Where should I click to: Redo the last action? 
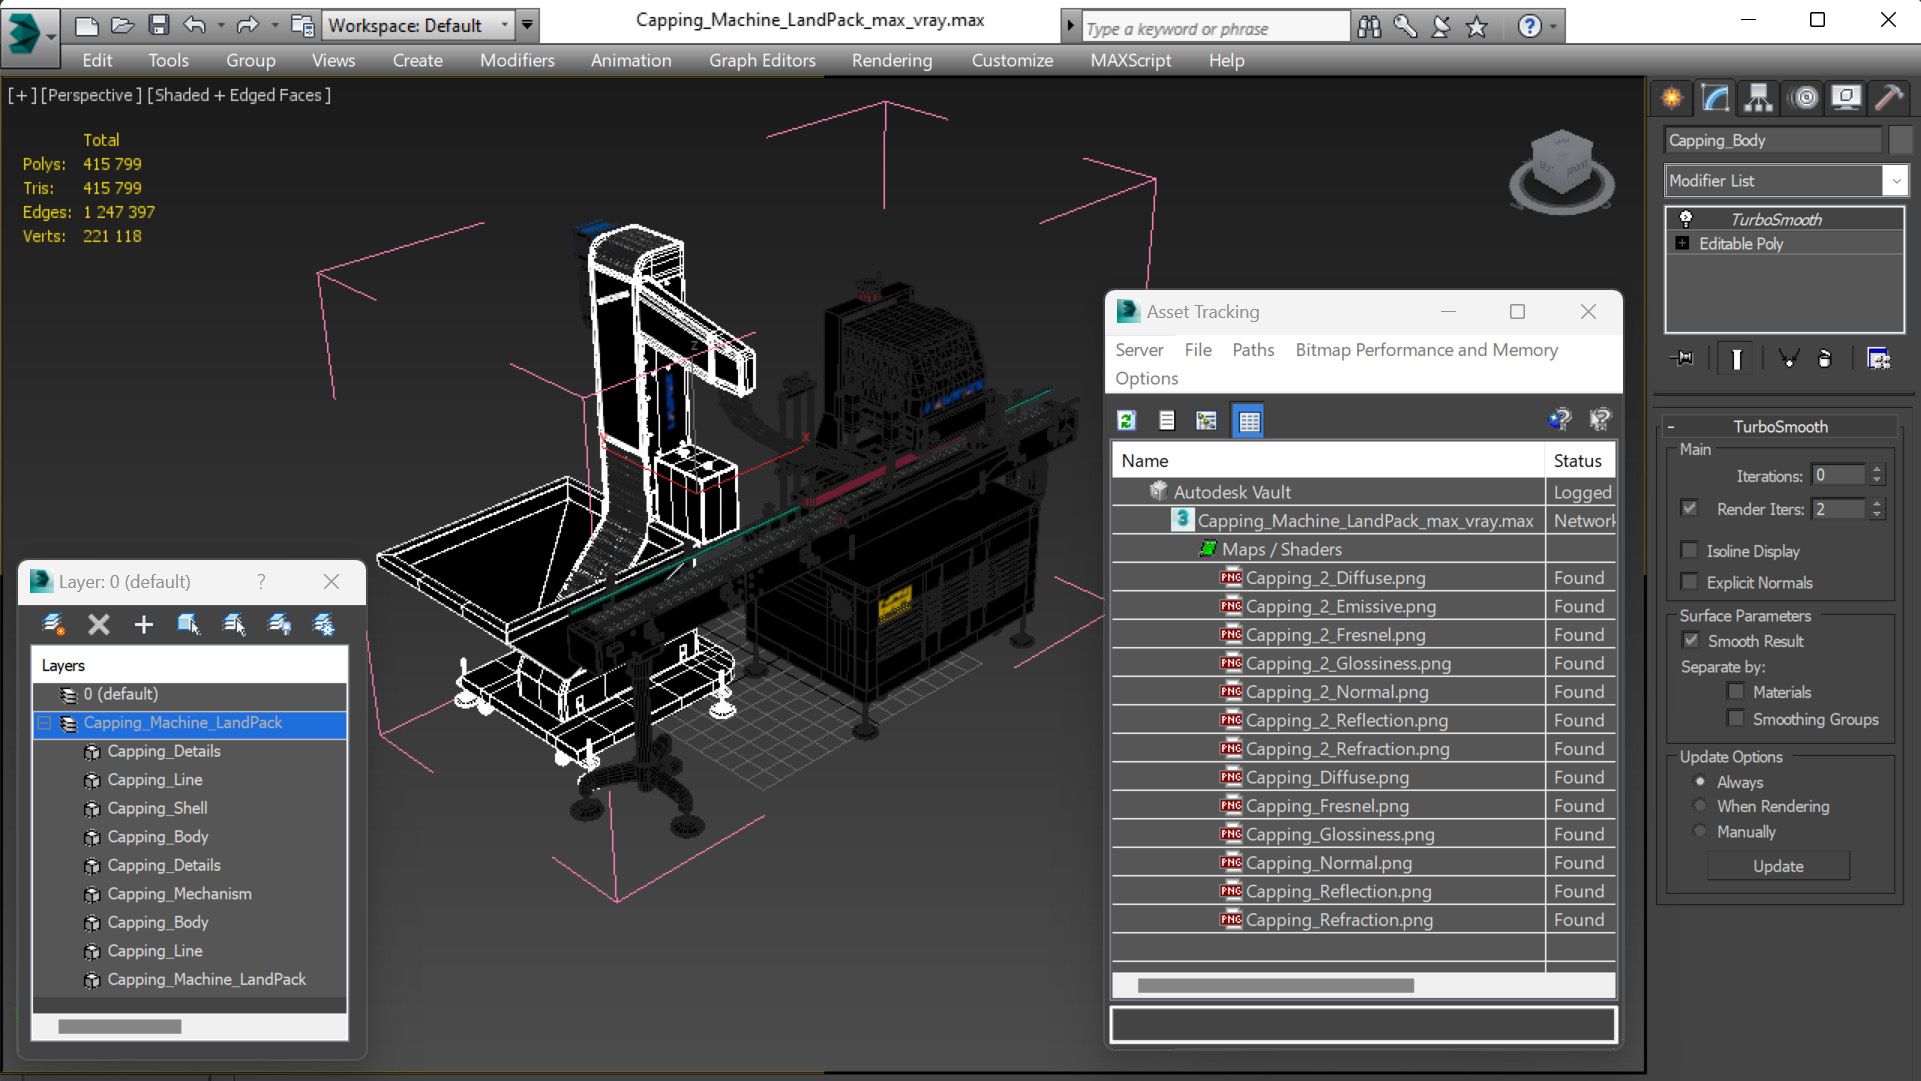[247, 25]
